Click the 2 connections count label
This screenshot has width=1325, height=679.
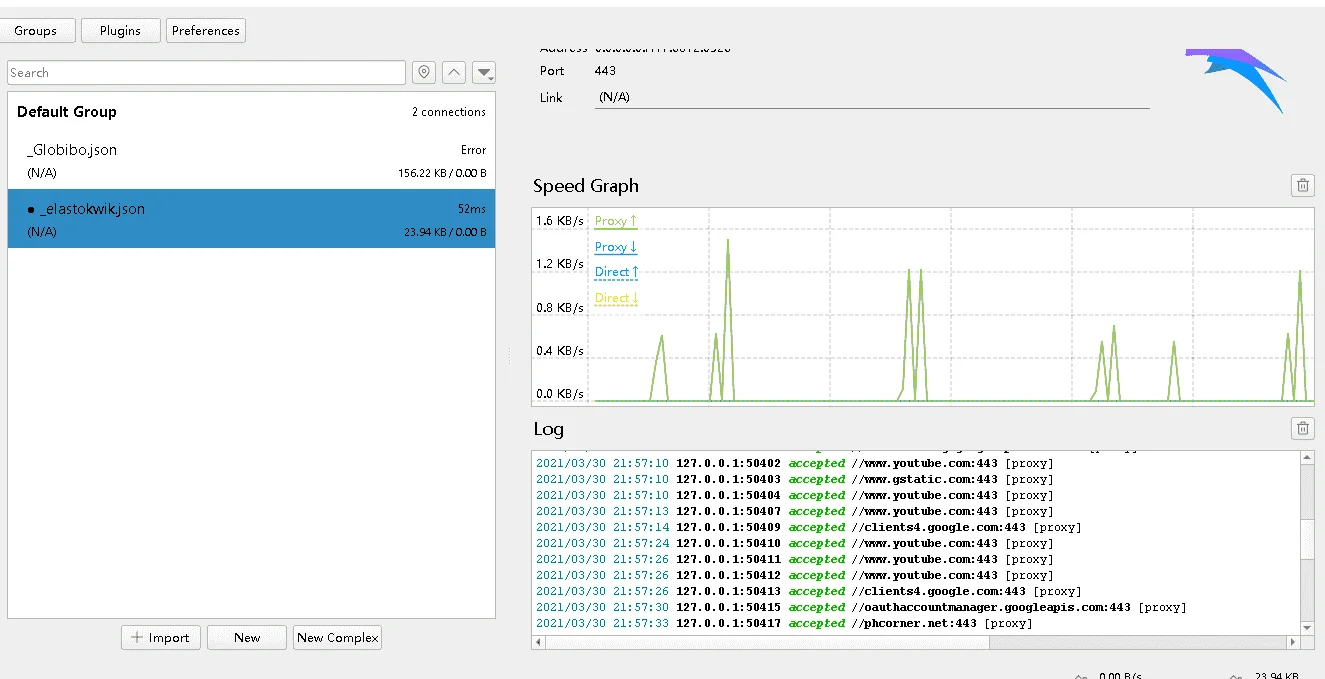tap(449, 112)
